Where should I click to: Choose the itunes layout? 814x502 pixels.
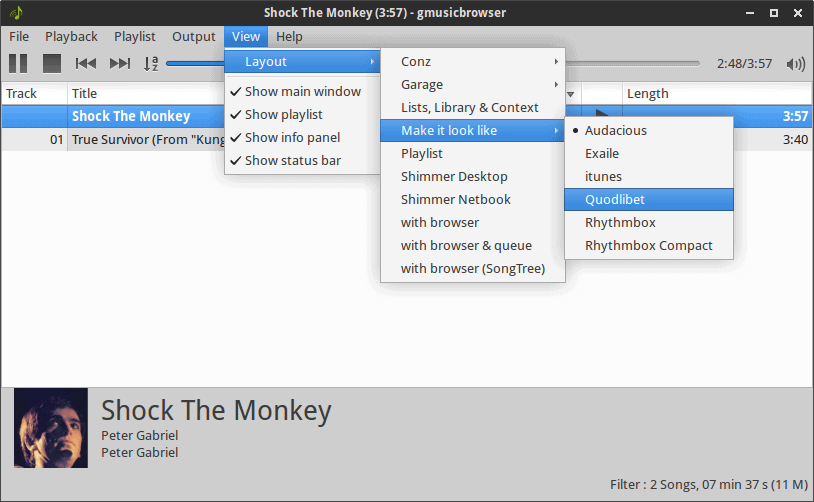(649, 177)
